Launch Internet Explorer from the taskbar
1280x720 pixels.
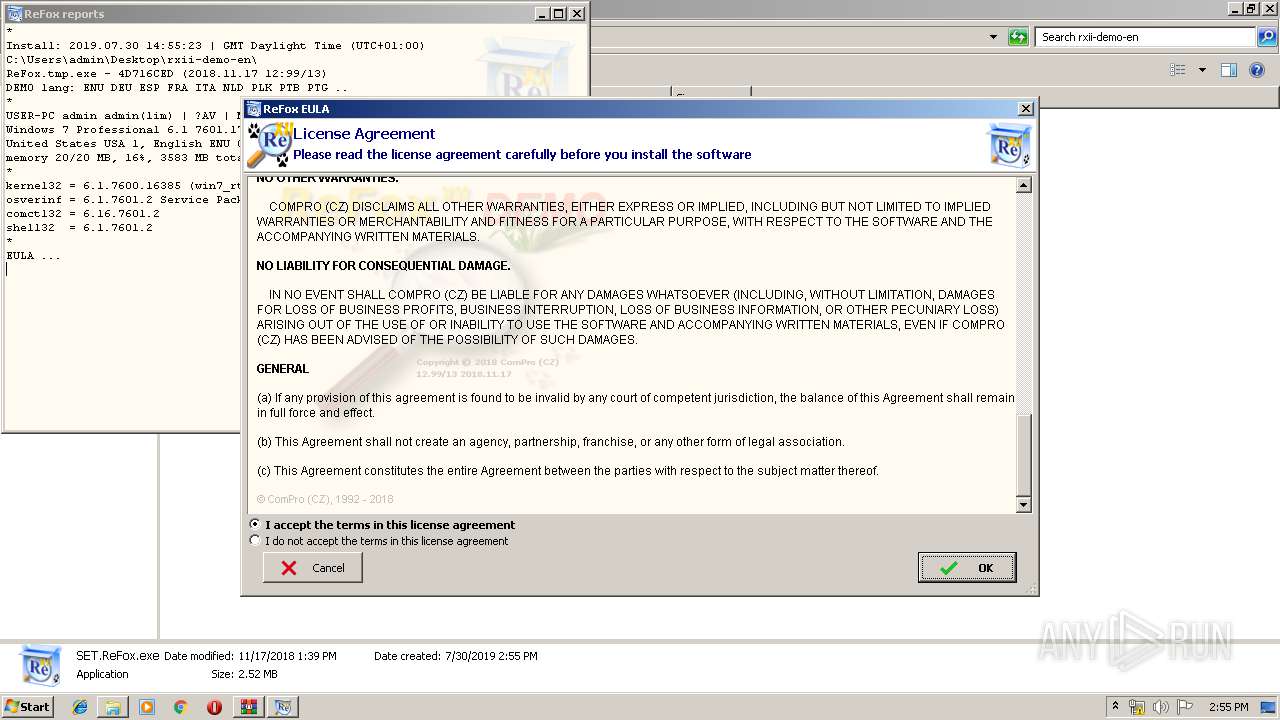point(80,707)
